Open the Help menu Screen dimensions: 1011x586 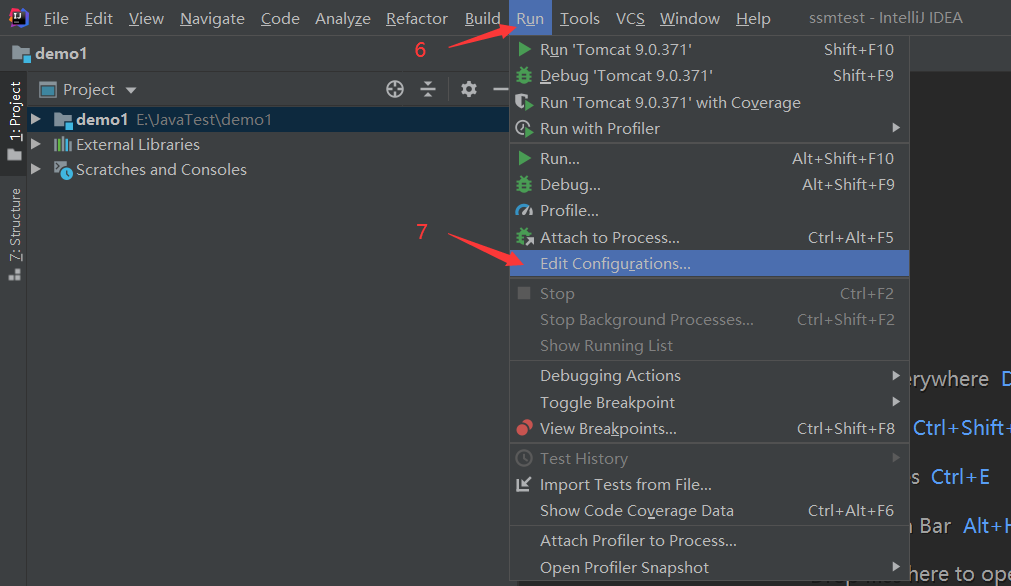753,19
